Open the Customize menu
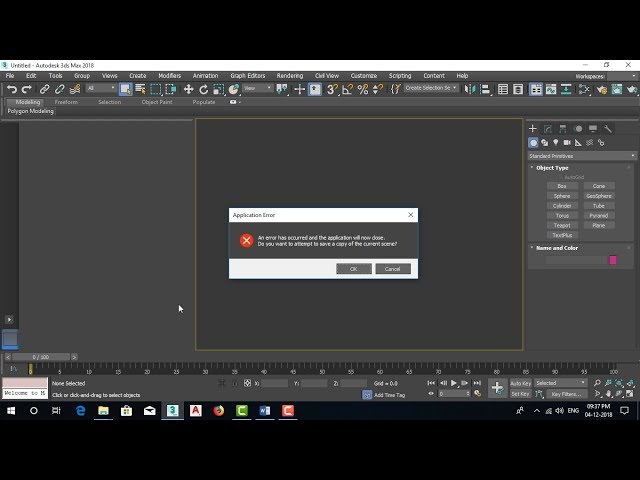 pos(364,76)
